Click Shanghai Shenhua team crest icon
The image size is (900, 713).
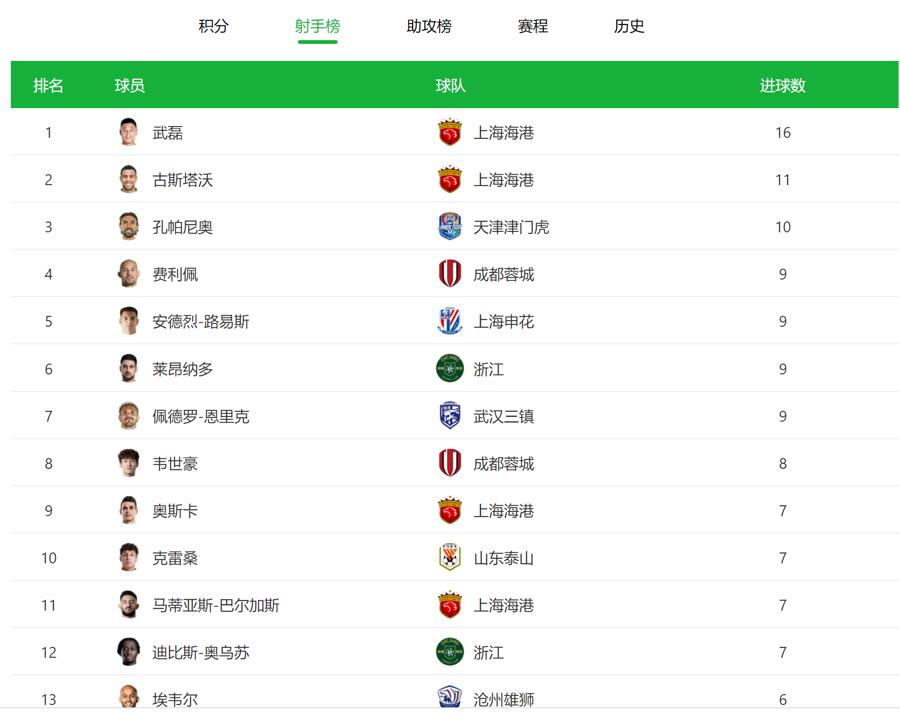(450, 321)
